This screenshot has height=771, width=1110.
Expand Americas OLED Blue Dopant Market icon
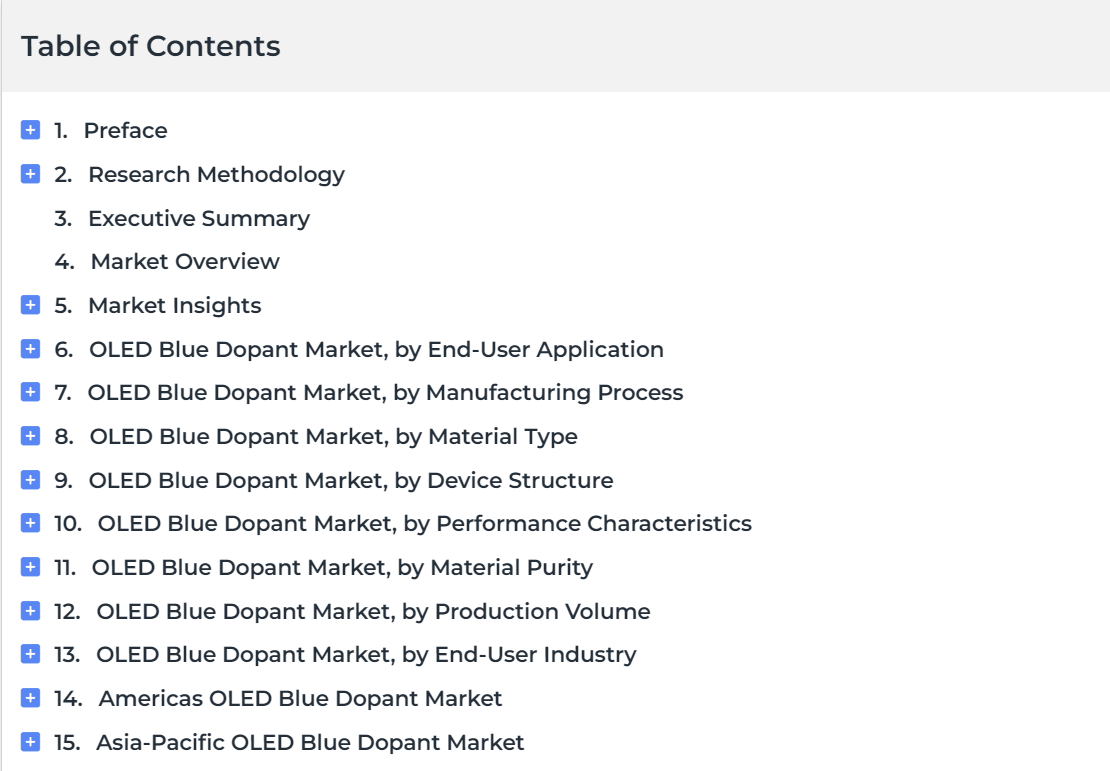[x=31, y=698]
